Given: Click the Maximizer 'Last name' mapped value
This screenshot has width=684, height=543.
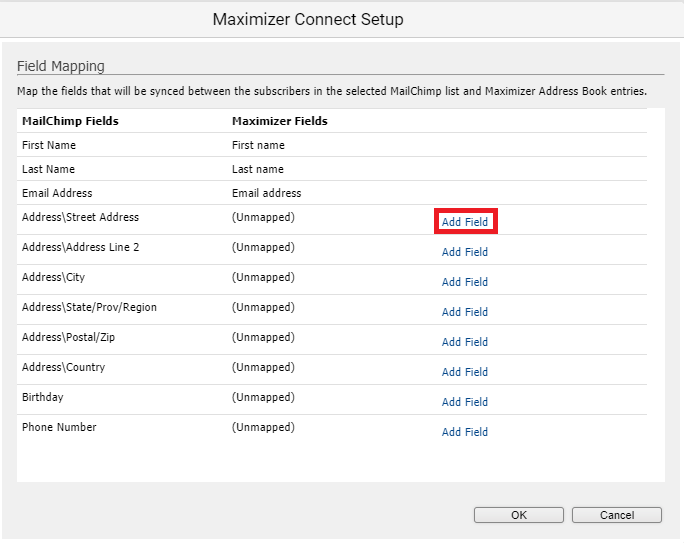Looking at the screenshot, I should coord(258,169).
